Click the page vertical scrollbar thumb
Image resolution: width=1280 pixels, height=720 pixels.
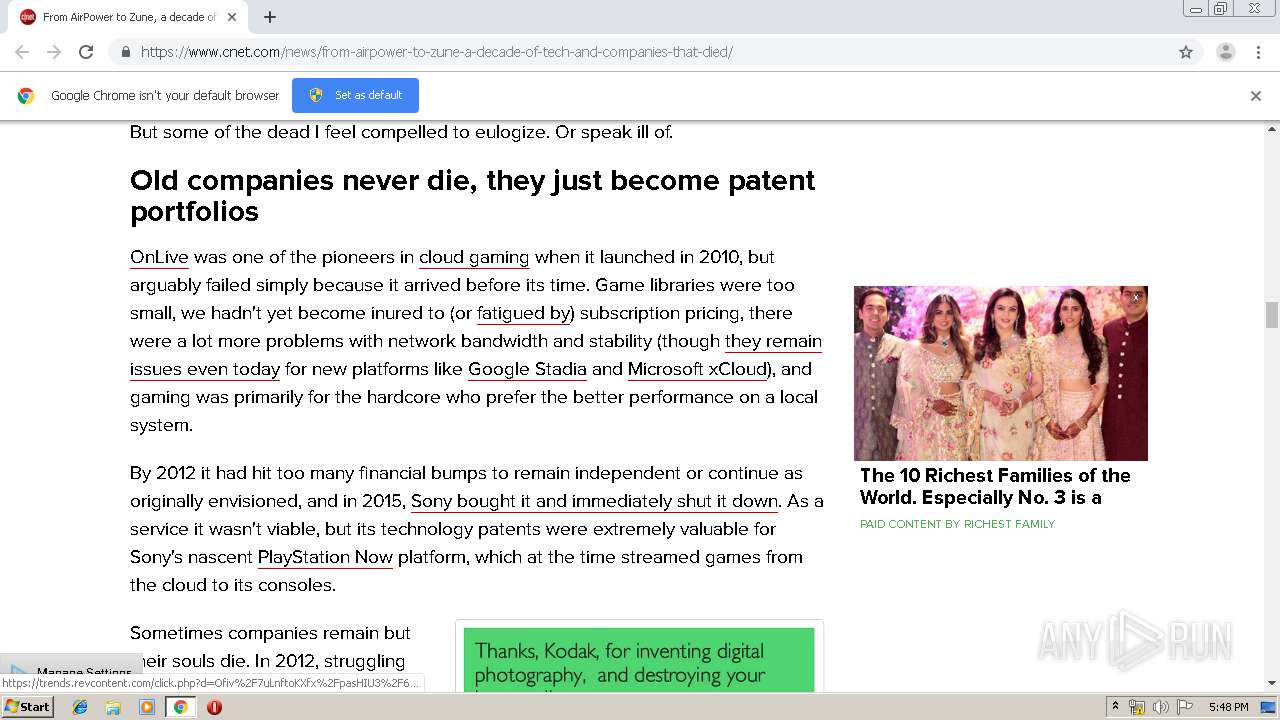[1272, 315]
